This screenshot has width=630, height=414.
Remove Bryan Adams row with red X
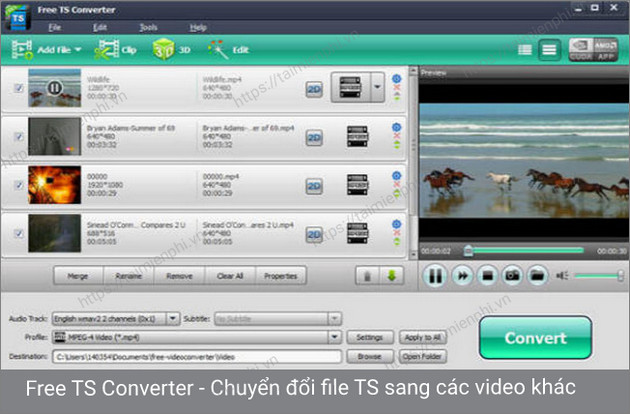[397, 136]
